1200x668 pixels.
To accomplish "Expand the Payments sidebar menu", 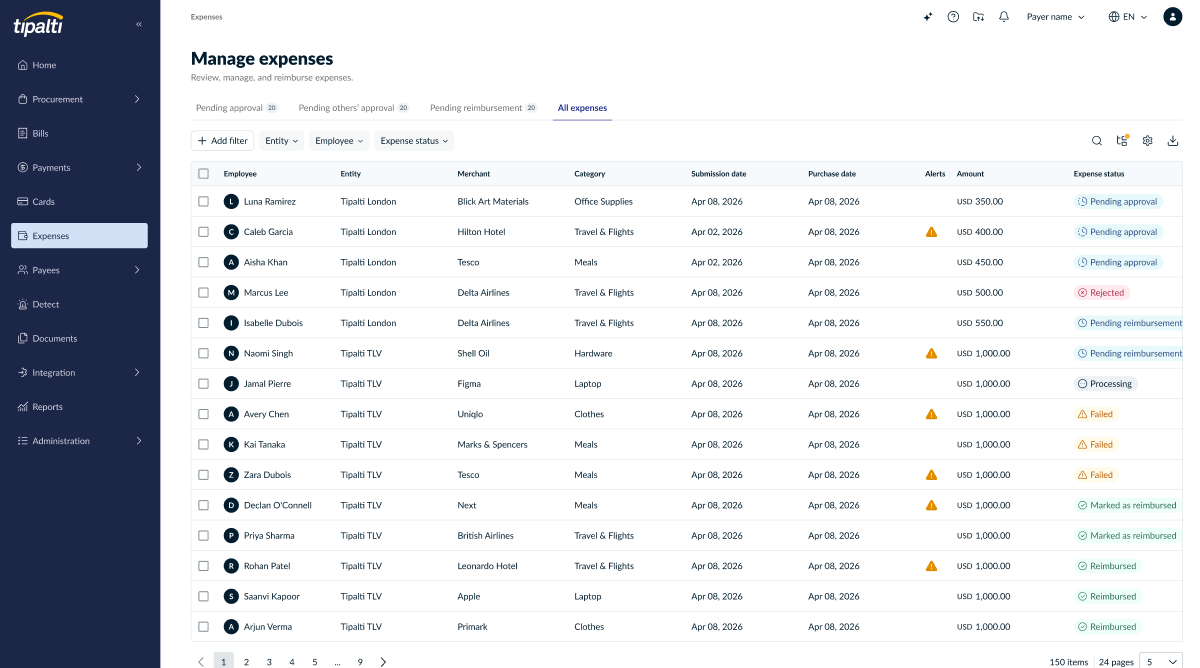I will point(79,167).
